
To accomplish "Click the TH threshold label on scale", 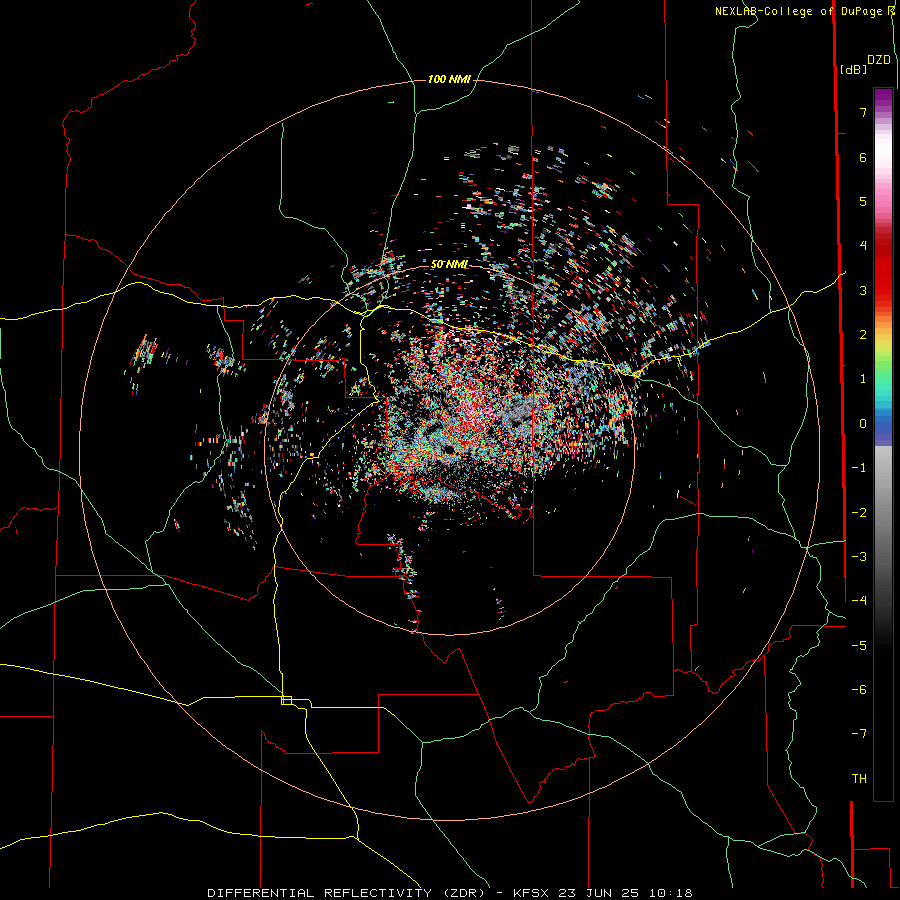I will [859, 779].
